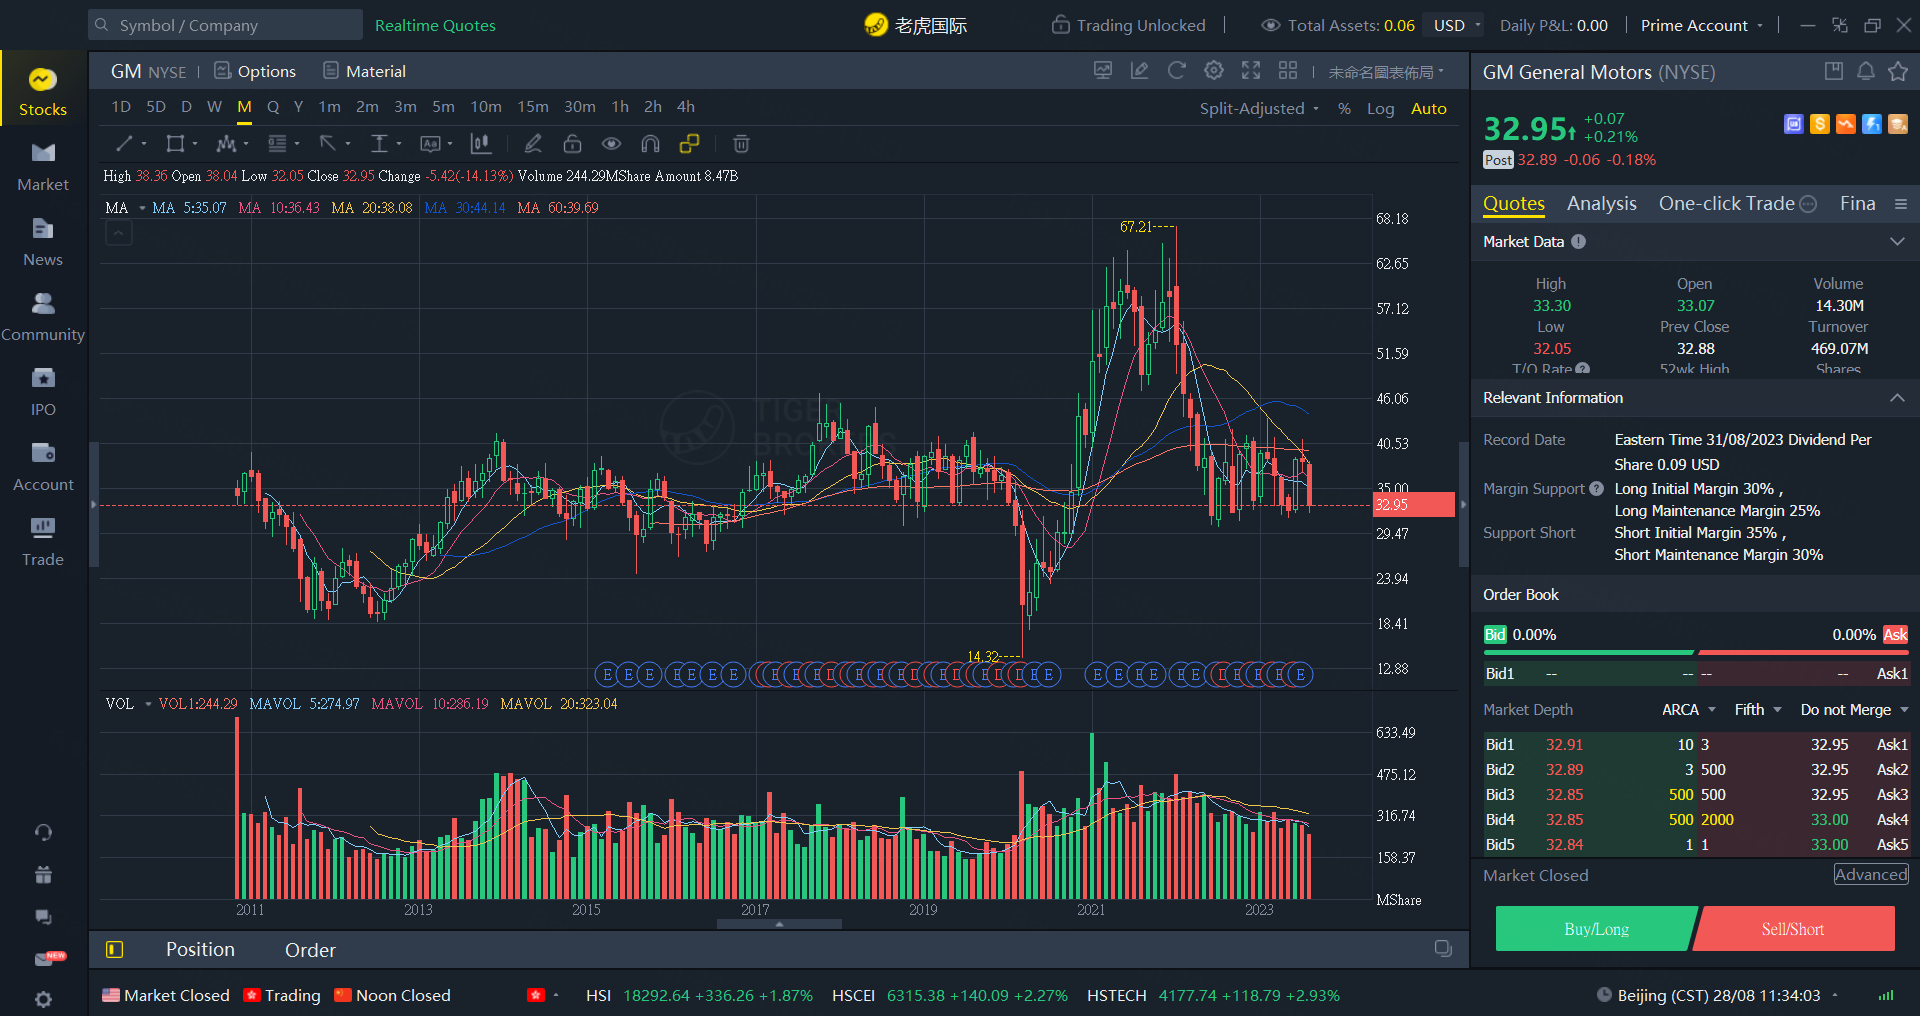1920x1016 pixels.
Task: Select the 15m timeframe
Action: [532, 106]
